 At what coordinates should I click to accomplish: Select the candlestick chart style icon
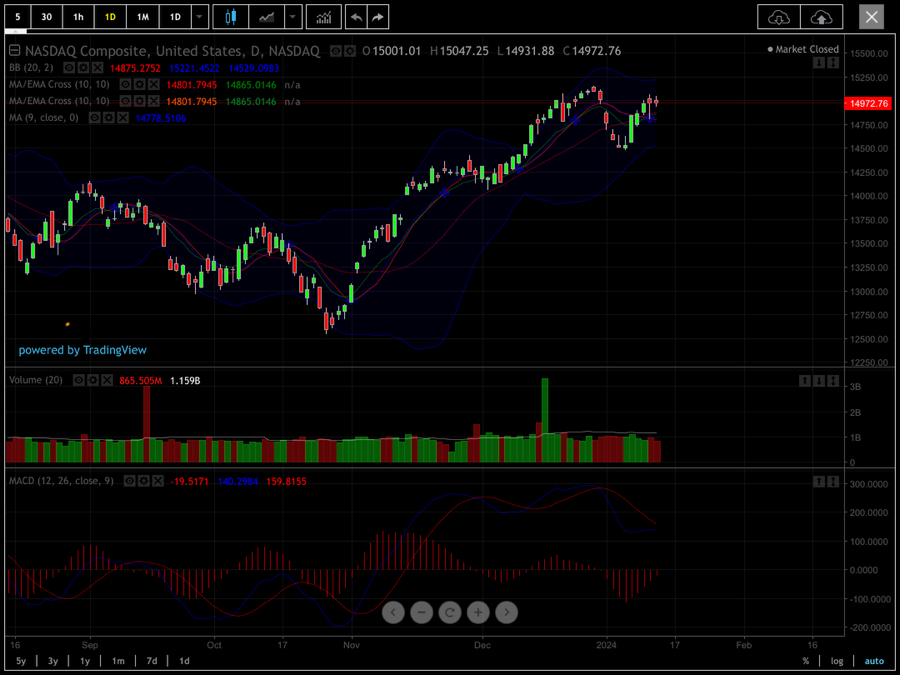(x=231, y=17)
